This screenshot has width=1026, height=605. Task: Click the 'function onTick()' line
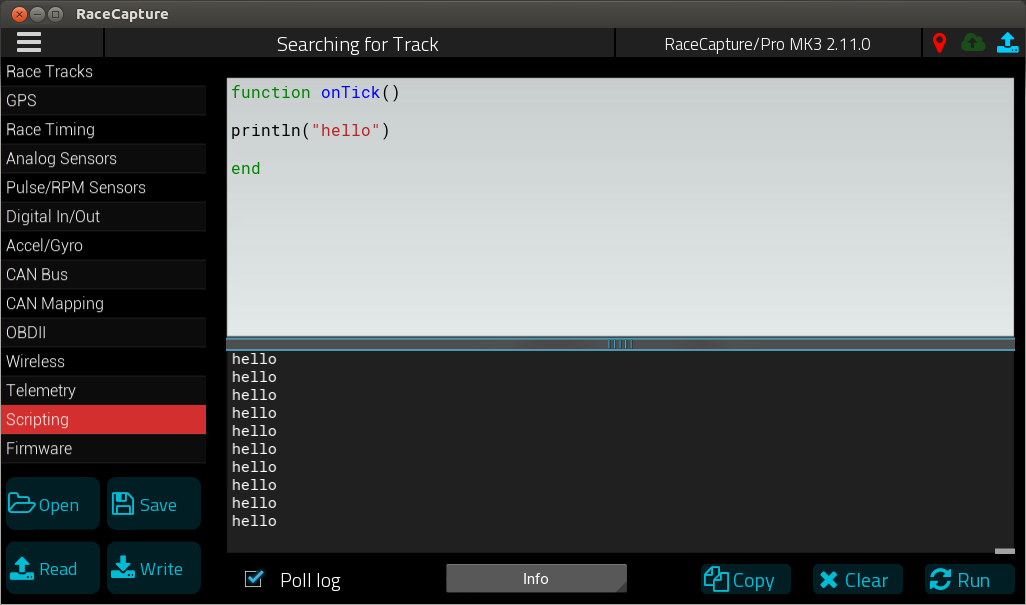pyautogui.click(x=315, y=93)
